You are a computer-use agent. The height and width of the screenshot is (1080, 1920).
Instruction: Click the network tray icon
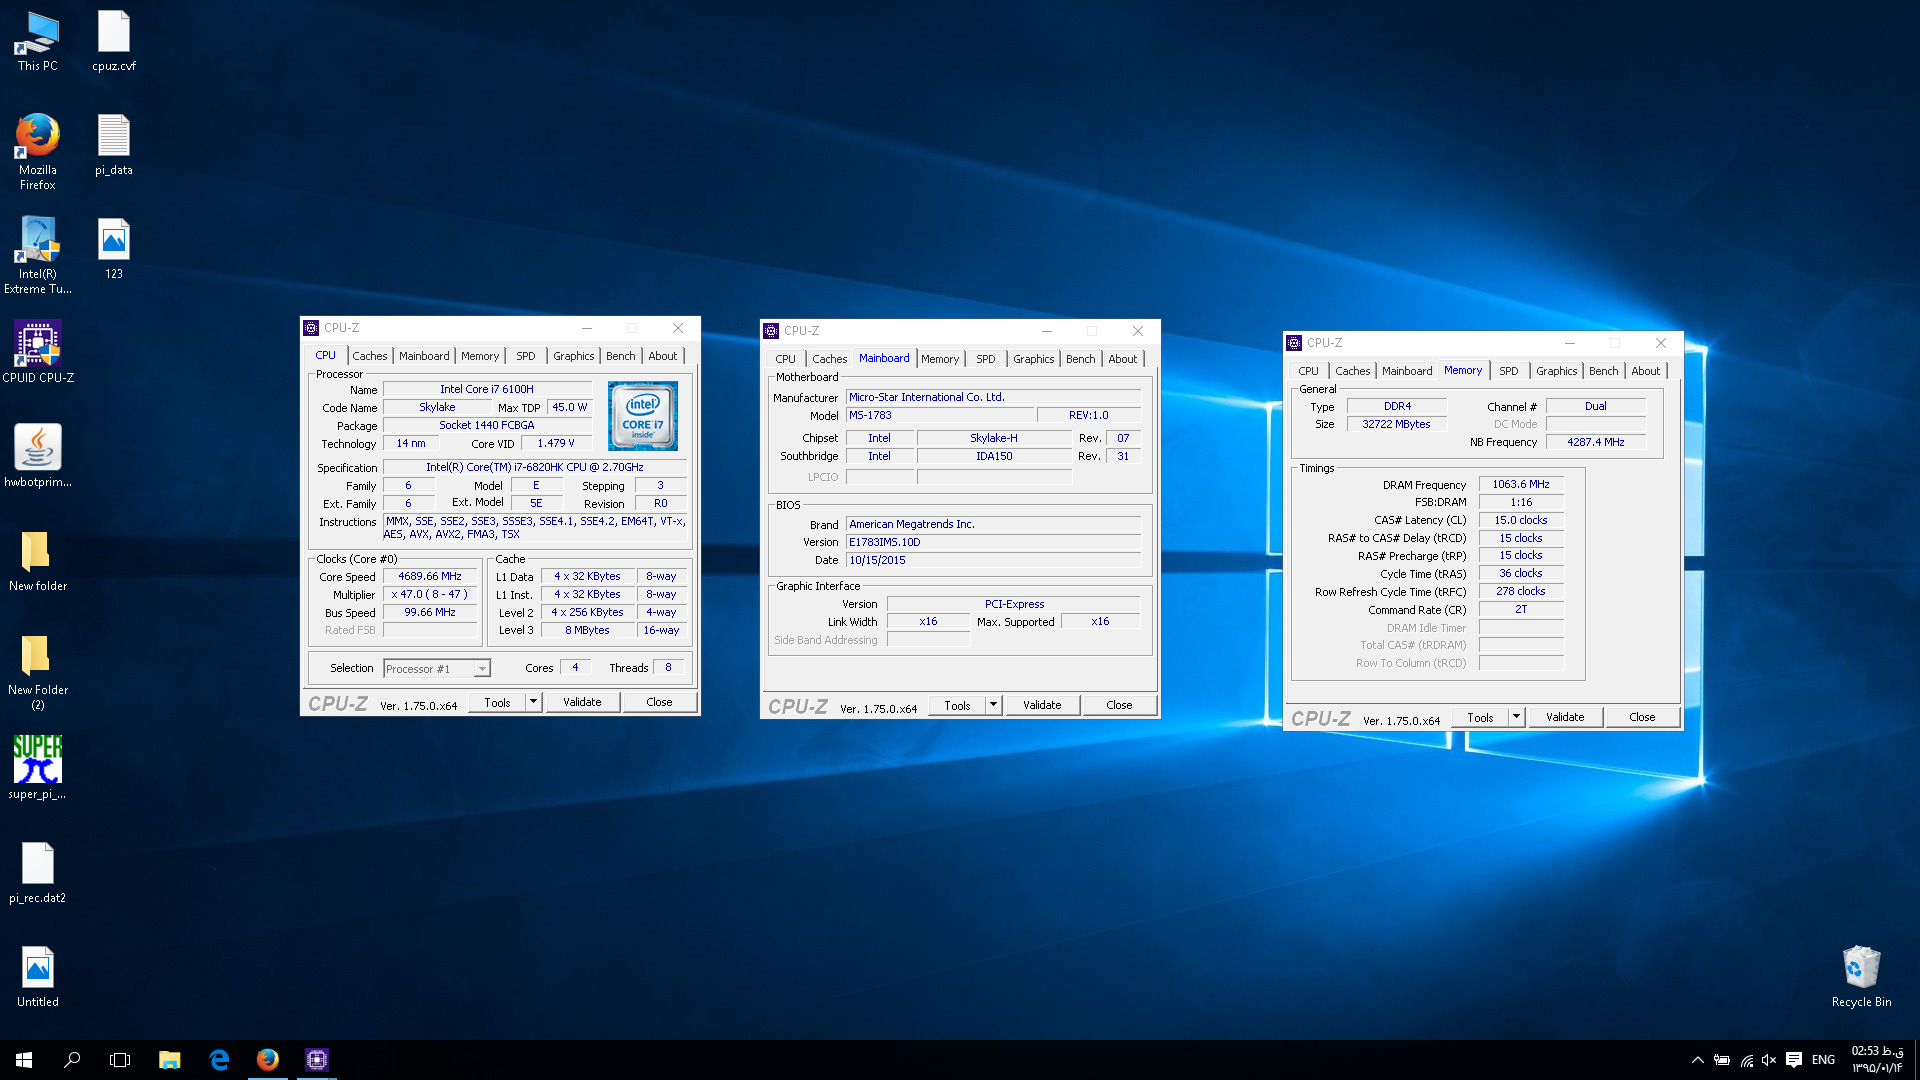pyautogui.click(x=1746, y=1060)
